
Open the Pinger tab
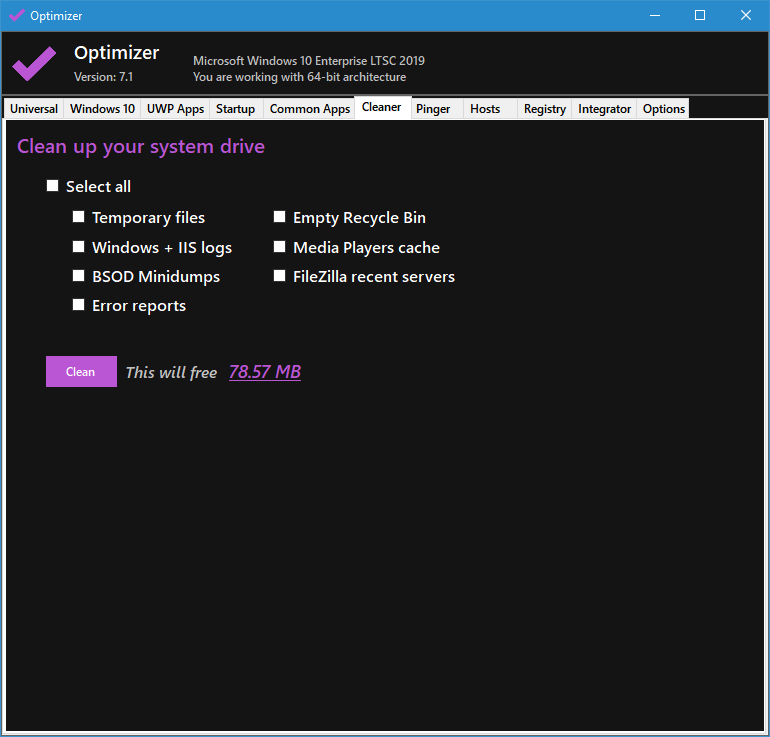[x=433, y=109]
